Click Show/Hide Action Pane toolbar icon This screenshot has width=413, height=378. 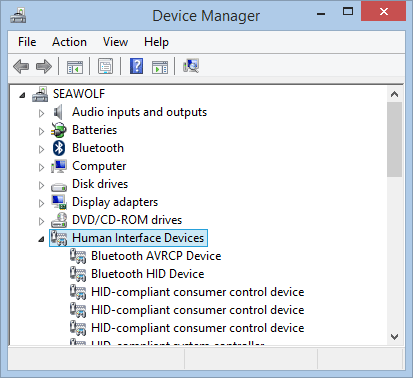click(160, 67)
